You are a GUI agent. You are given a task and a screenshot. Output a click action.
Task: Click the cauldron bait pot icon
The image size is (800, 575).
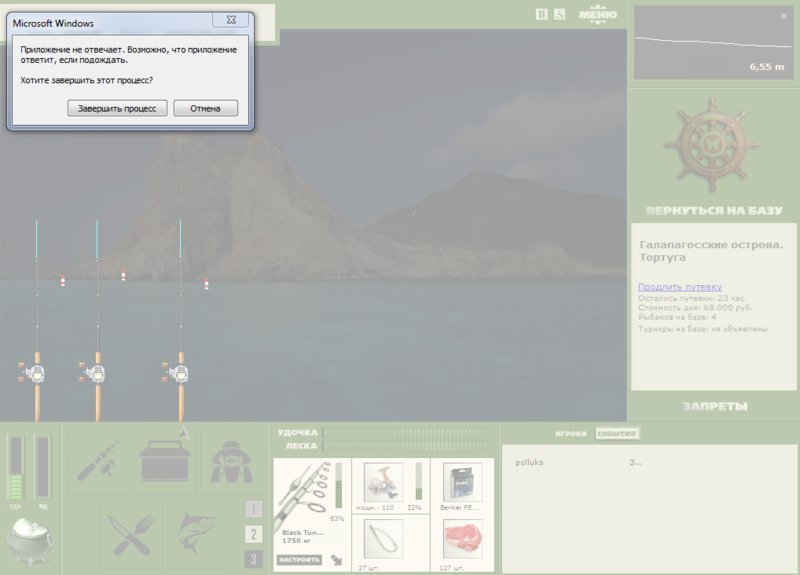coord(29,542)
